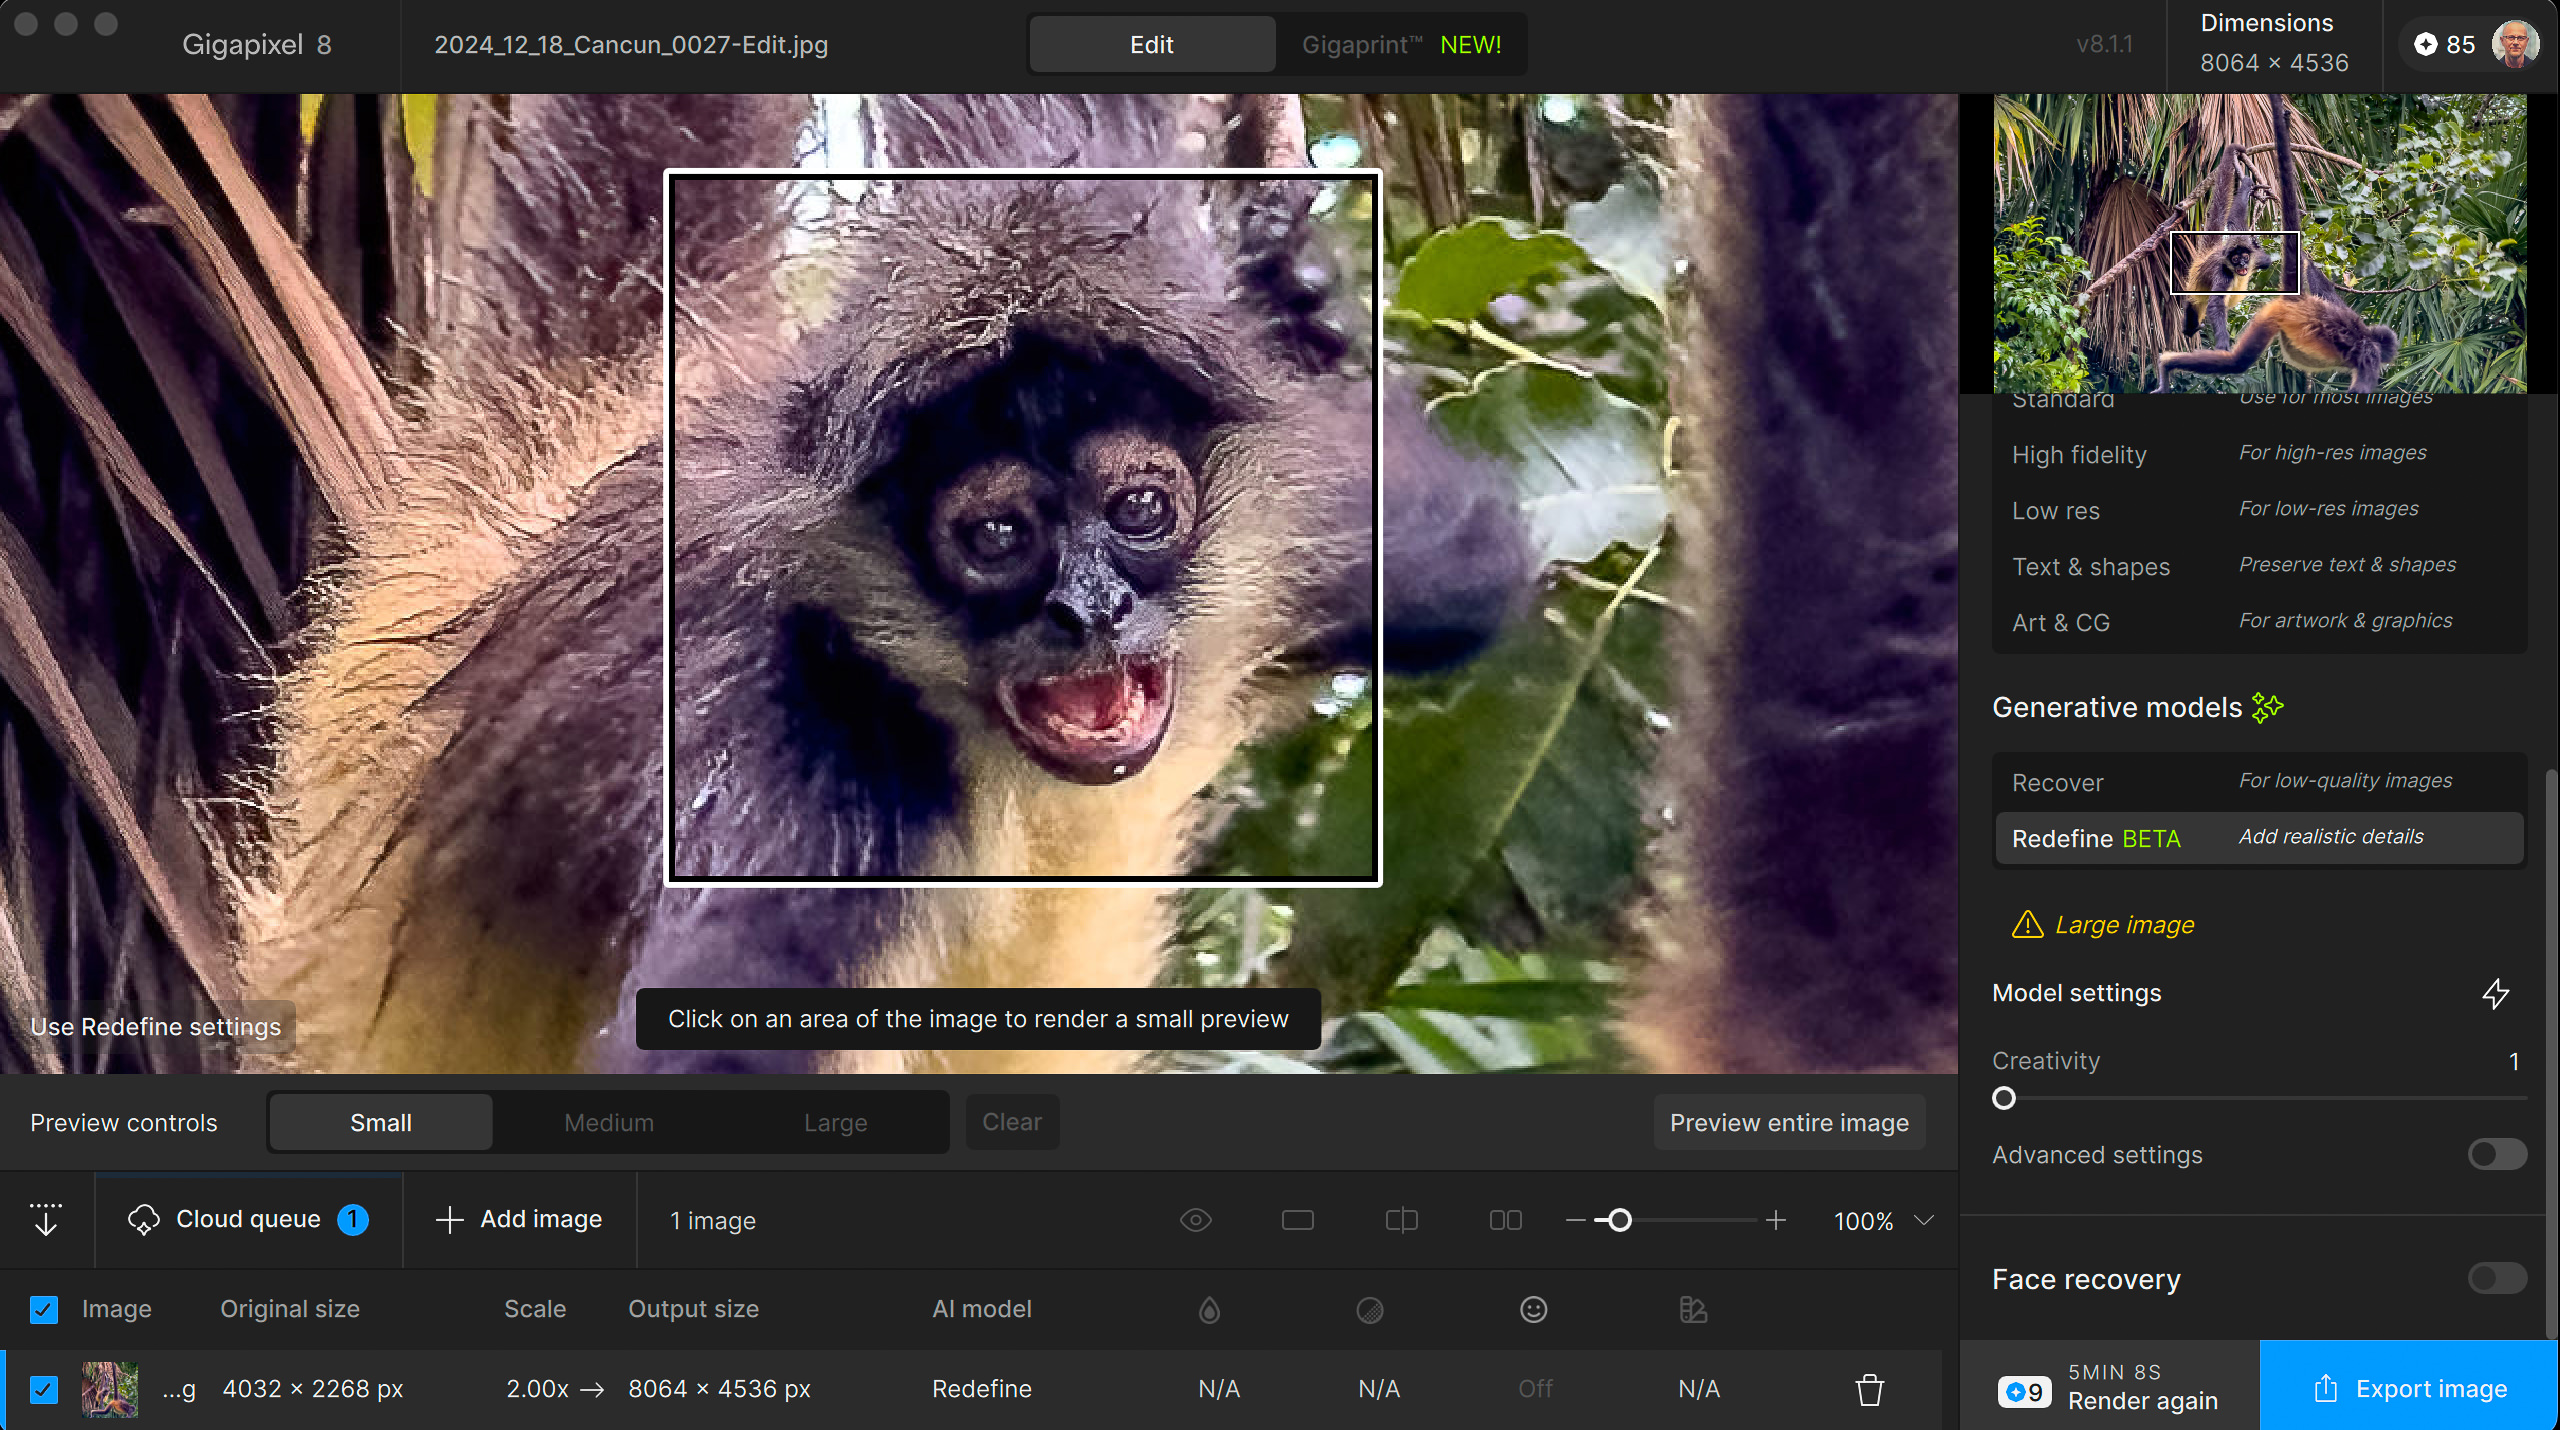
Task: Toggle the eye preview visibility icon
Action: tap(1196, 1220)
